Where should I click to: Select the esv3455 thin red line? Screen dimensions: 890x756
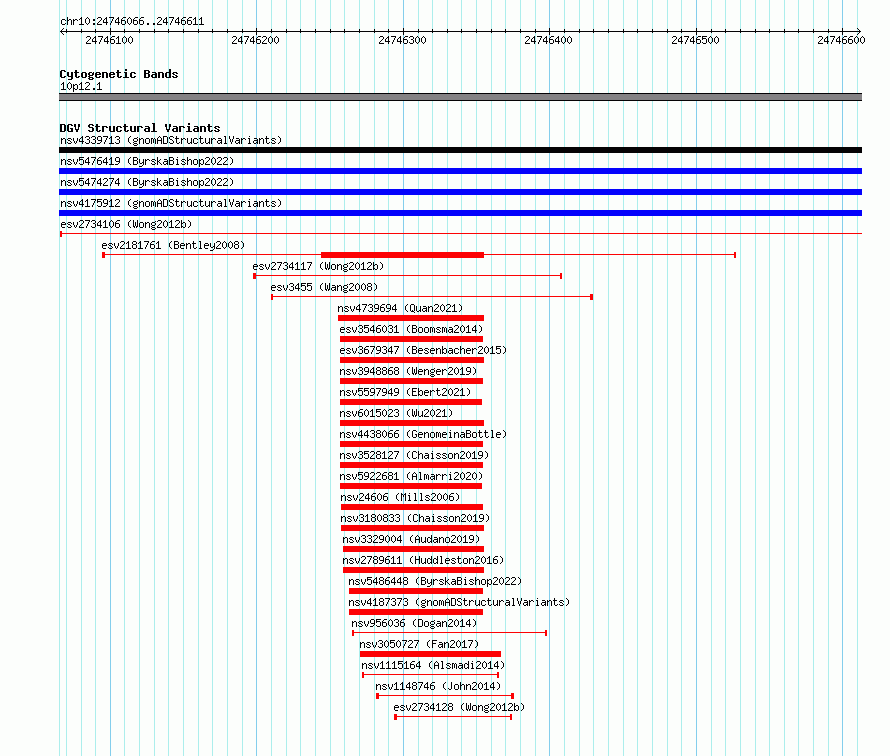click(x=432, y=297)
